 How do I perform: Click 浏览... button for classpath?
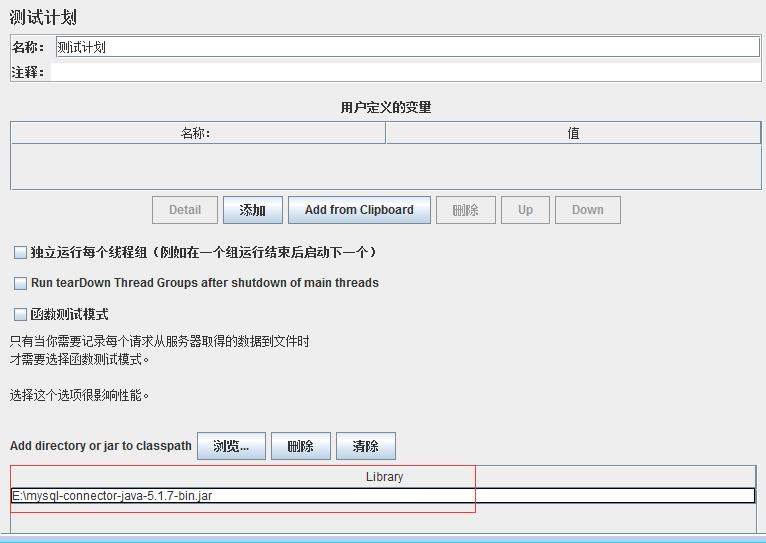(x=231, y=446)
